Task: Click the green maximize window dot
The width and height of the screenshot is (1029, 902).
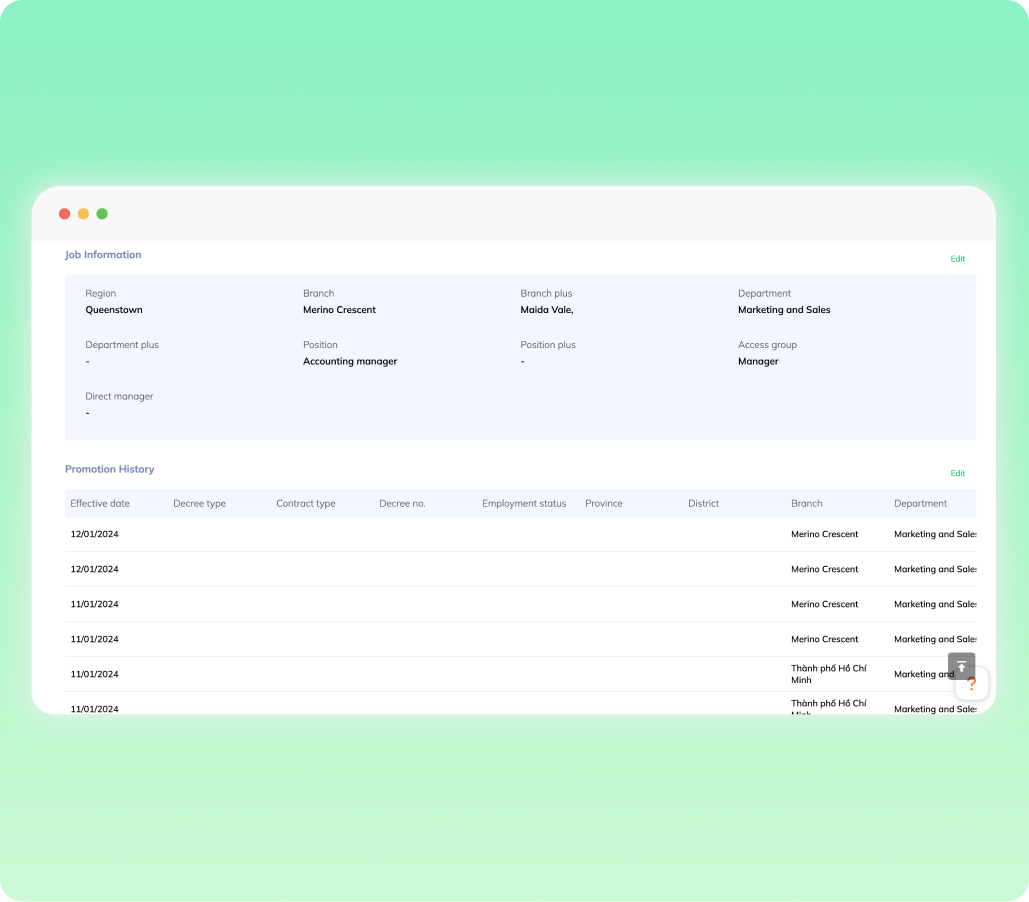Action: click(102, 214)
